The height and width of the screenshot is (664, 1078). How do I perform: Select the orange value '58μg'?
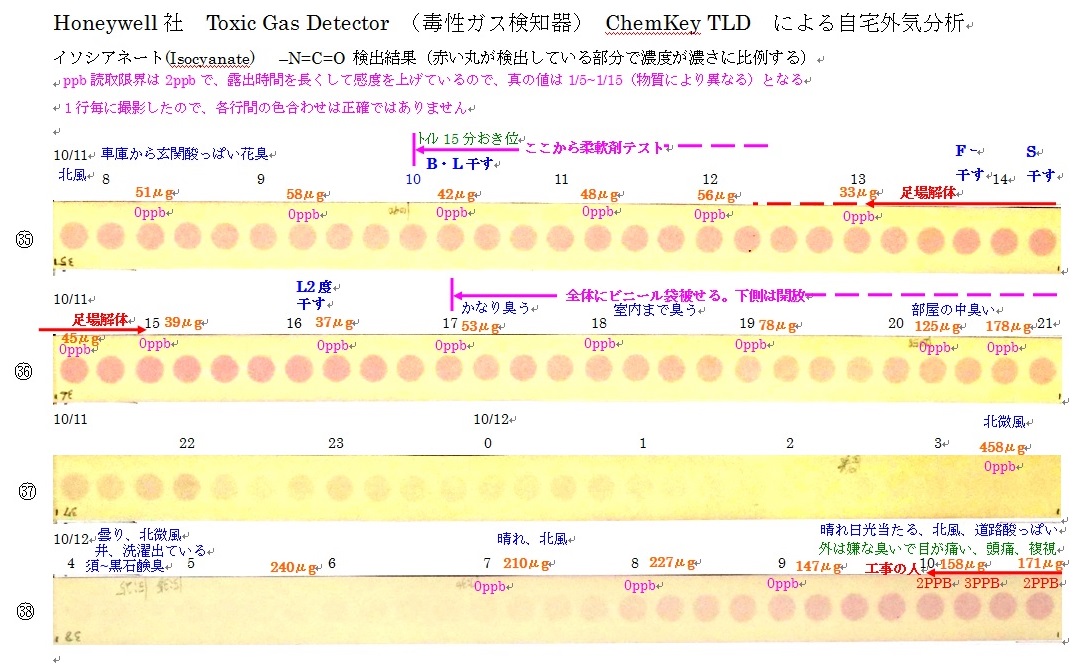pyautogui.click(x=305, y=195)
